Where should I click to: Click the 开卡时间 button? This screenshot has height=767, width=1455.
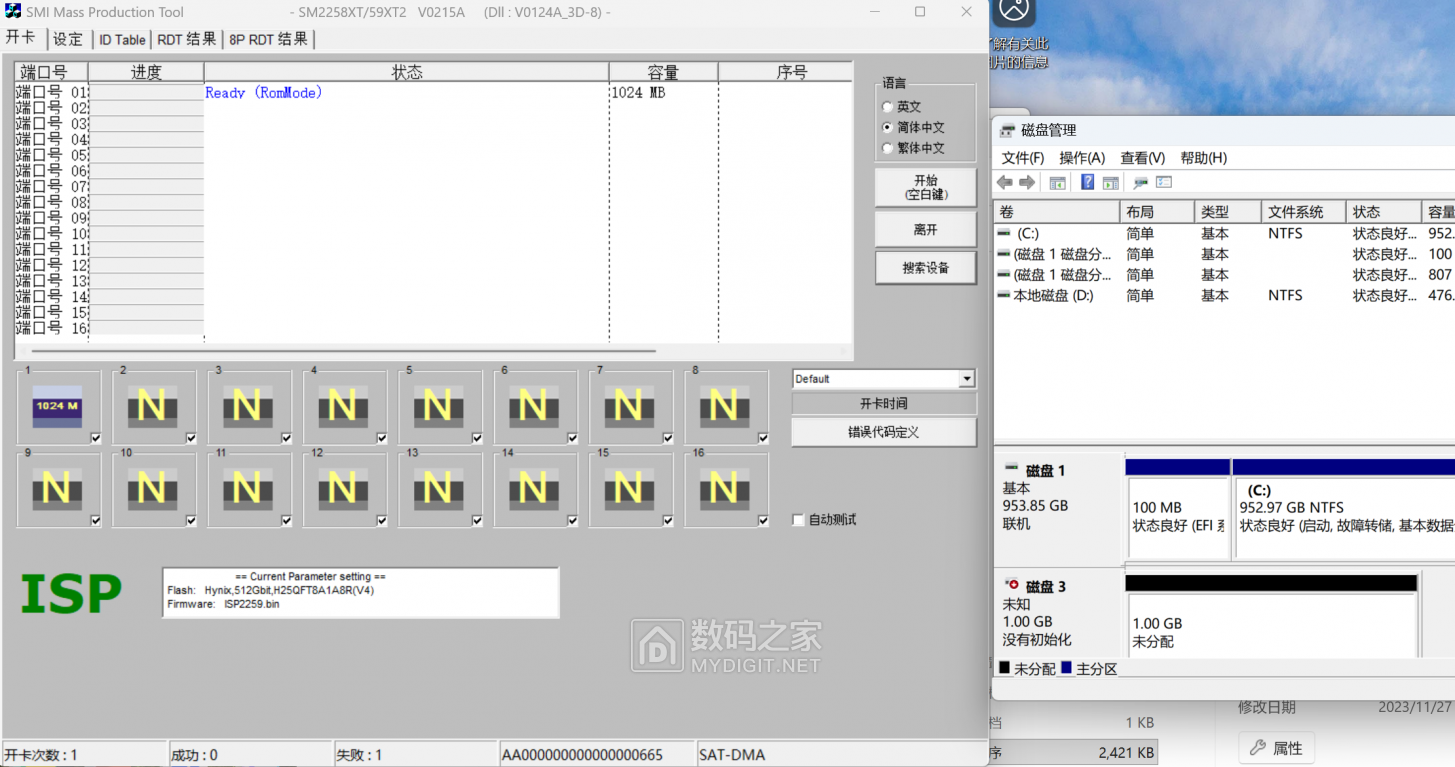click(x=884, y=404)
